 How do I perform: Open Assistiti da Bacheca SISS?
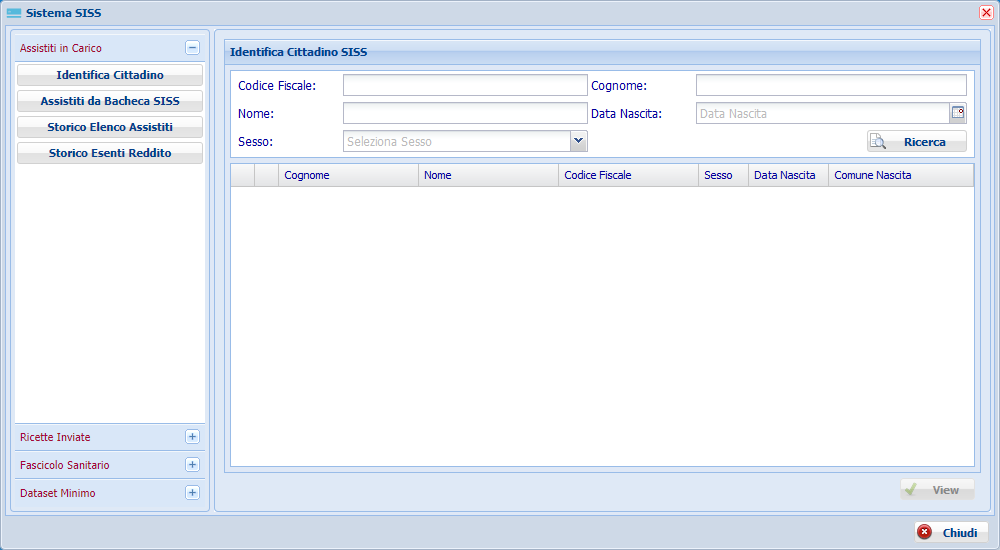[110, 101]
